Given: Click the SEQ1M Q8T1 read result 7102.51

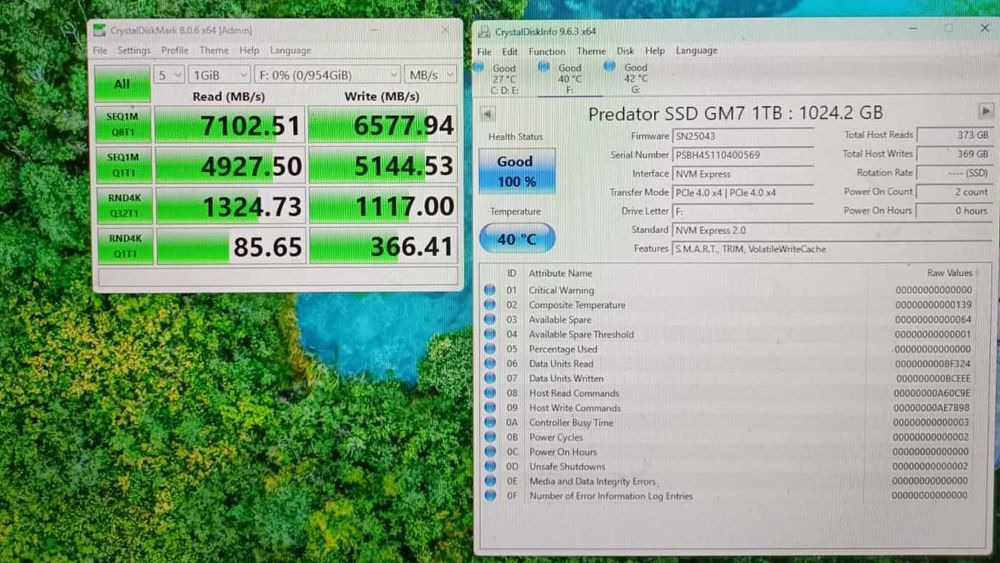Looking at the screenshot, I should (x=229, y=124).
